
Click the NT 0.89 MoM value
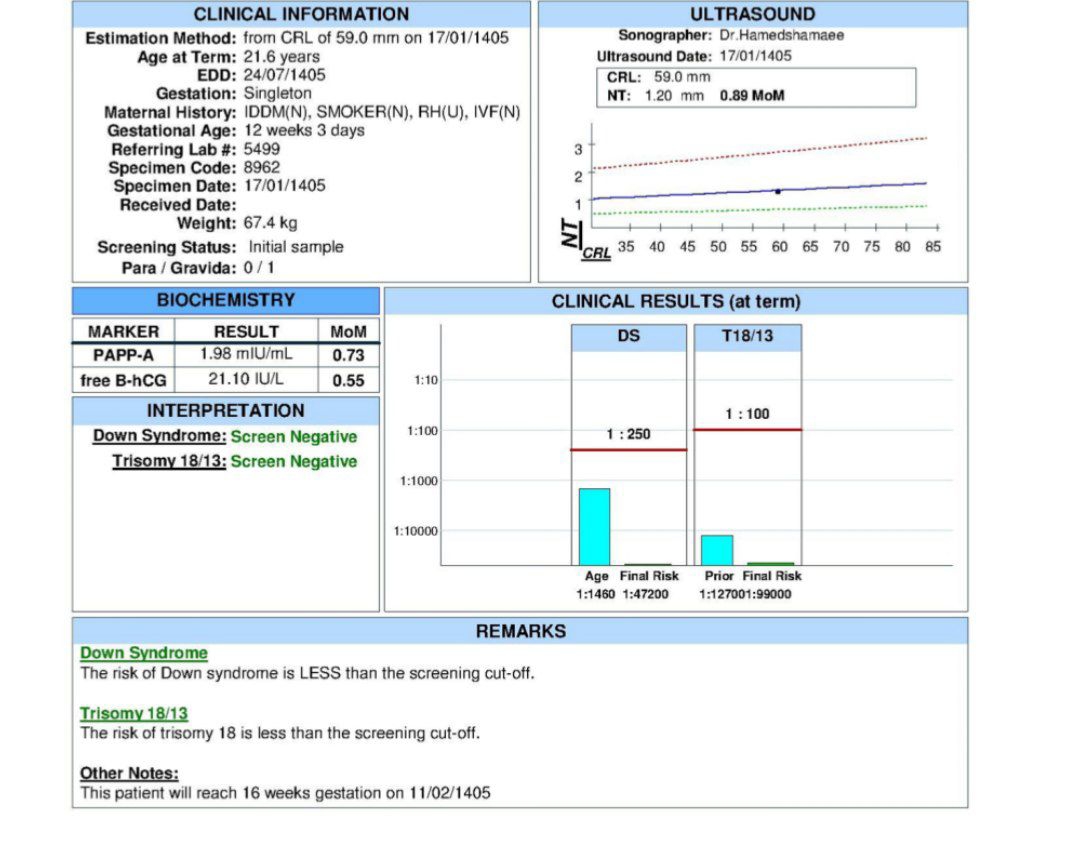(x=752, y=96)
